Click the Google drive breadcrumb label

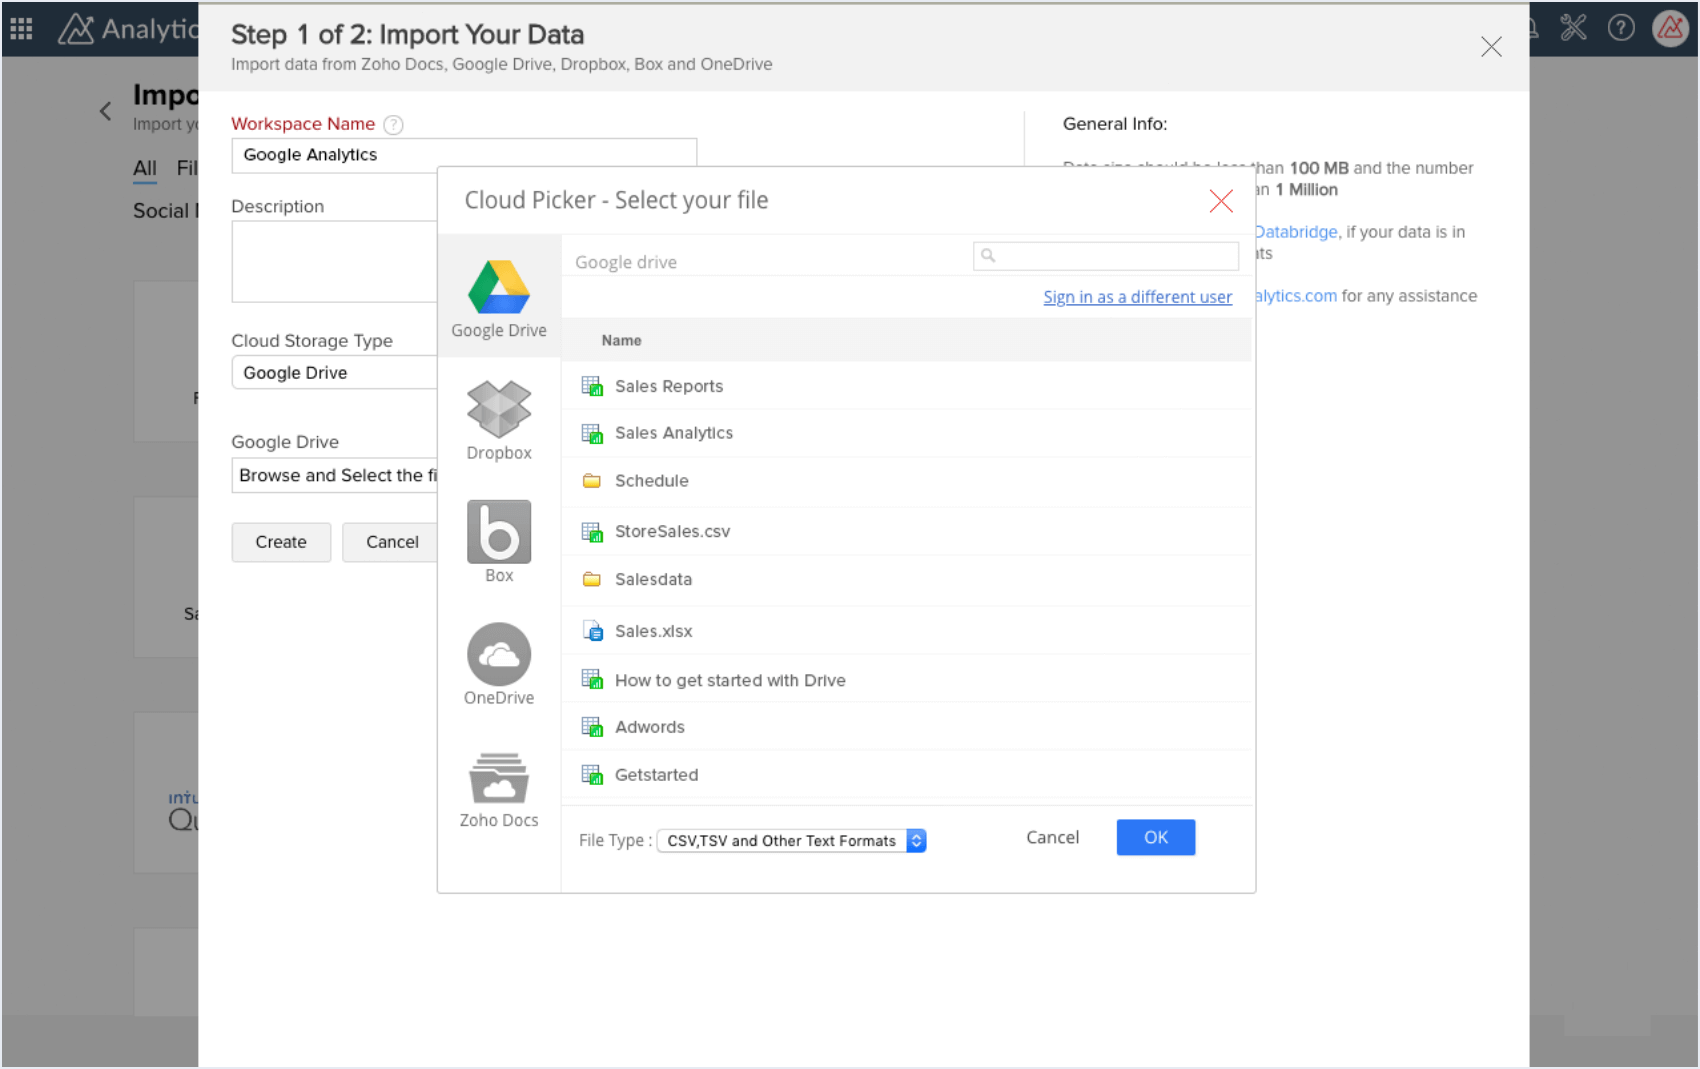626,262
